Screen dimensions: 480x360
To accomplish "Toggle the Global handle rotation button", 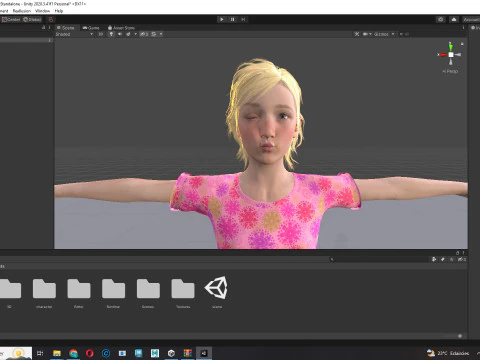I will coord(32,19).
